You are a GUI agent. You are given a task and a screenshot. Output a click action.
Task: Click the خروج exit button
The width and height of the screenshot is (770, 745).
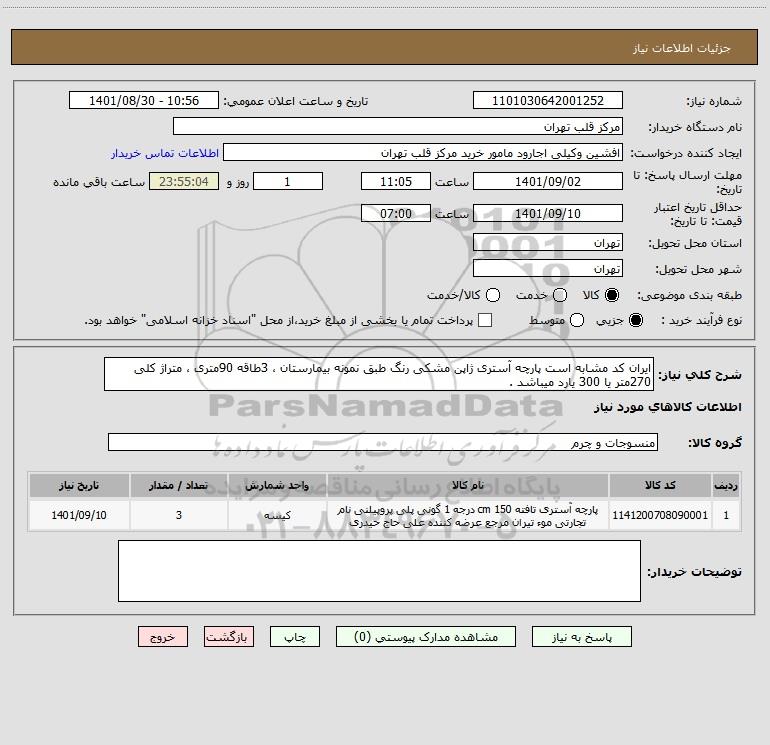163,637
